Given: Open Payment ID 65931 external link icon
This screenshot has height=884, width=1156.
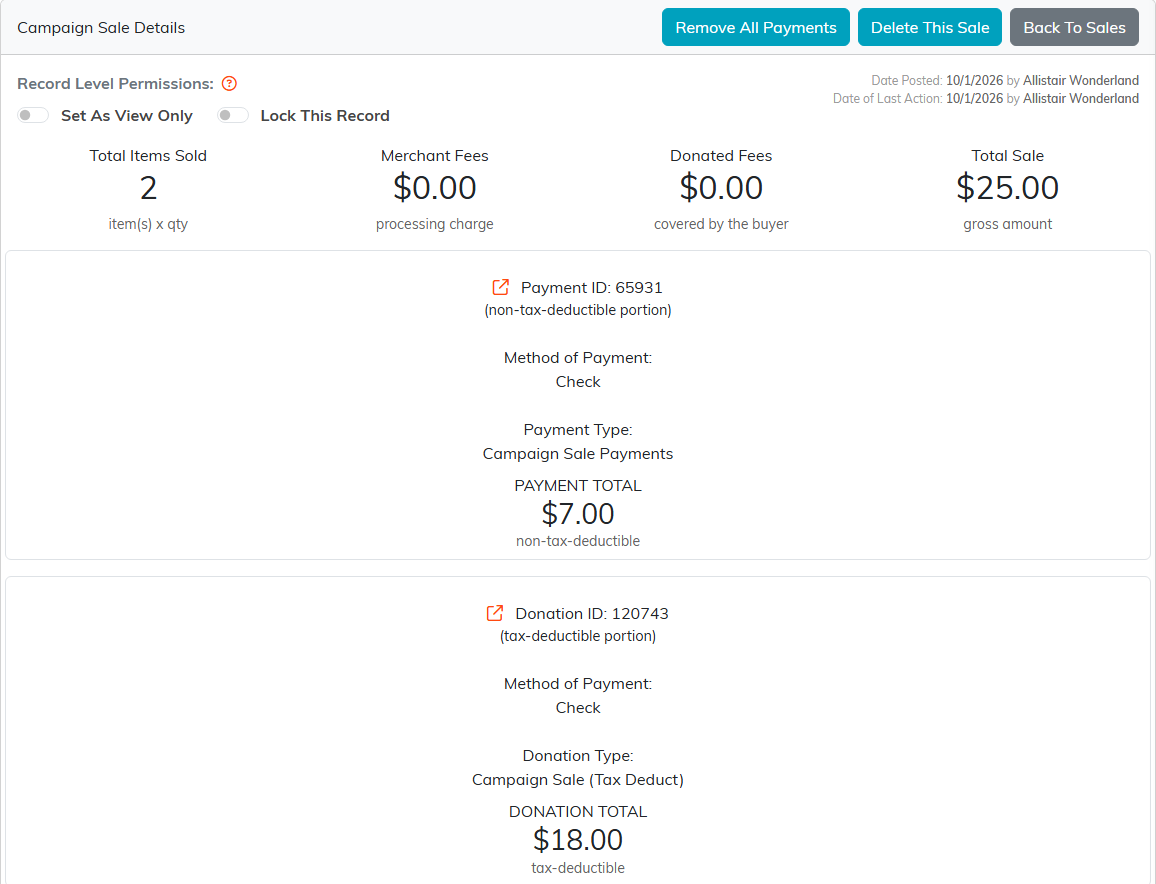Looking at the screenshot, I should (x=501, y=287).
